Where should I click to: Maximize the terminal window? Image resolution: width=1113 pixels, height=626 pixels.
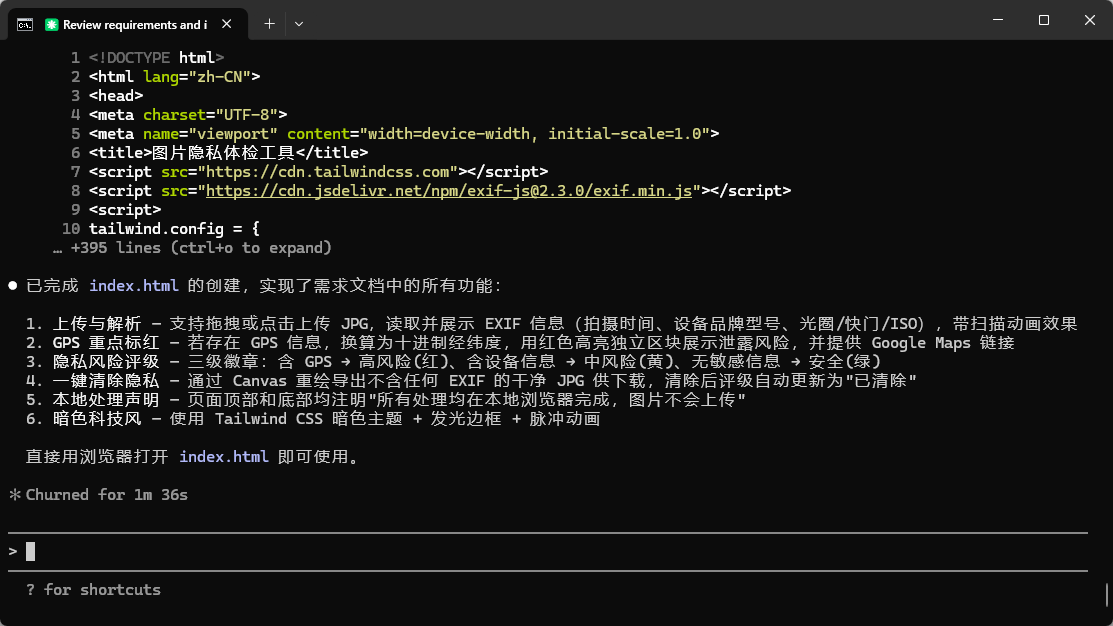tap(1043, 20)
